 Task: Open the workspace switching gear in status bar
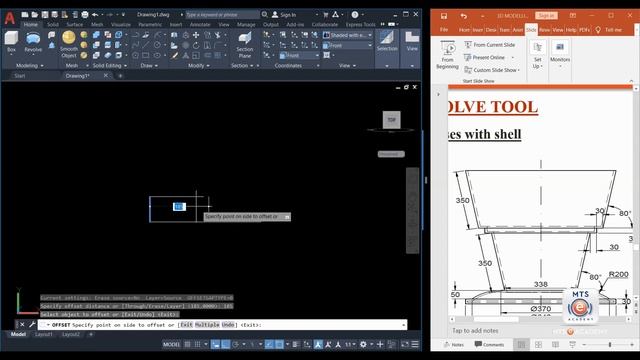click(x=363, y=344)
